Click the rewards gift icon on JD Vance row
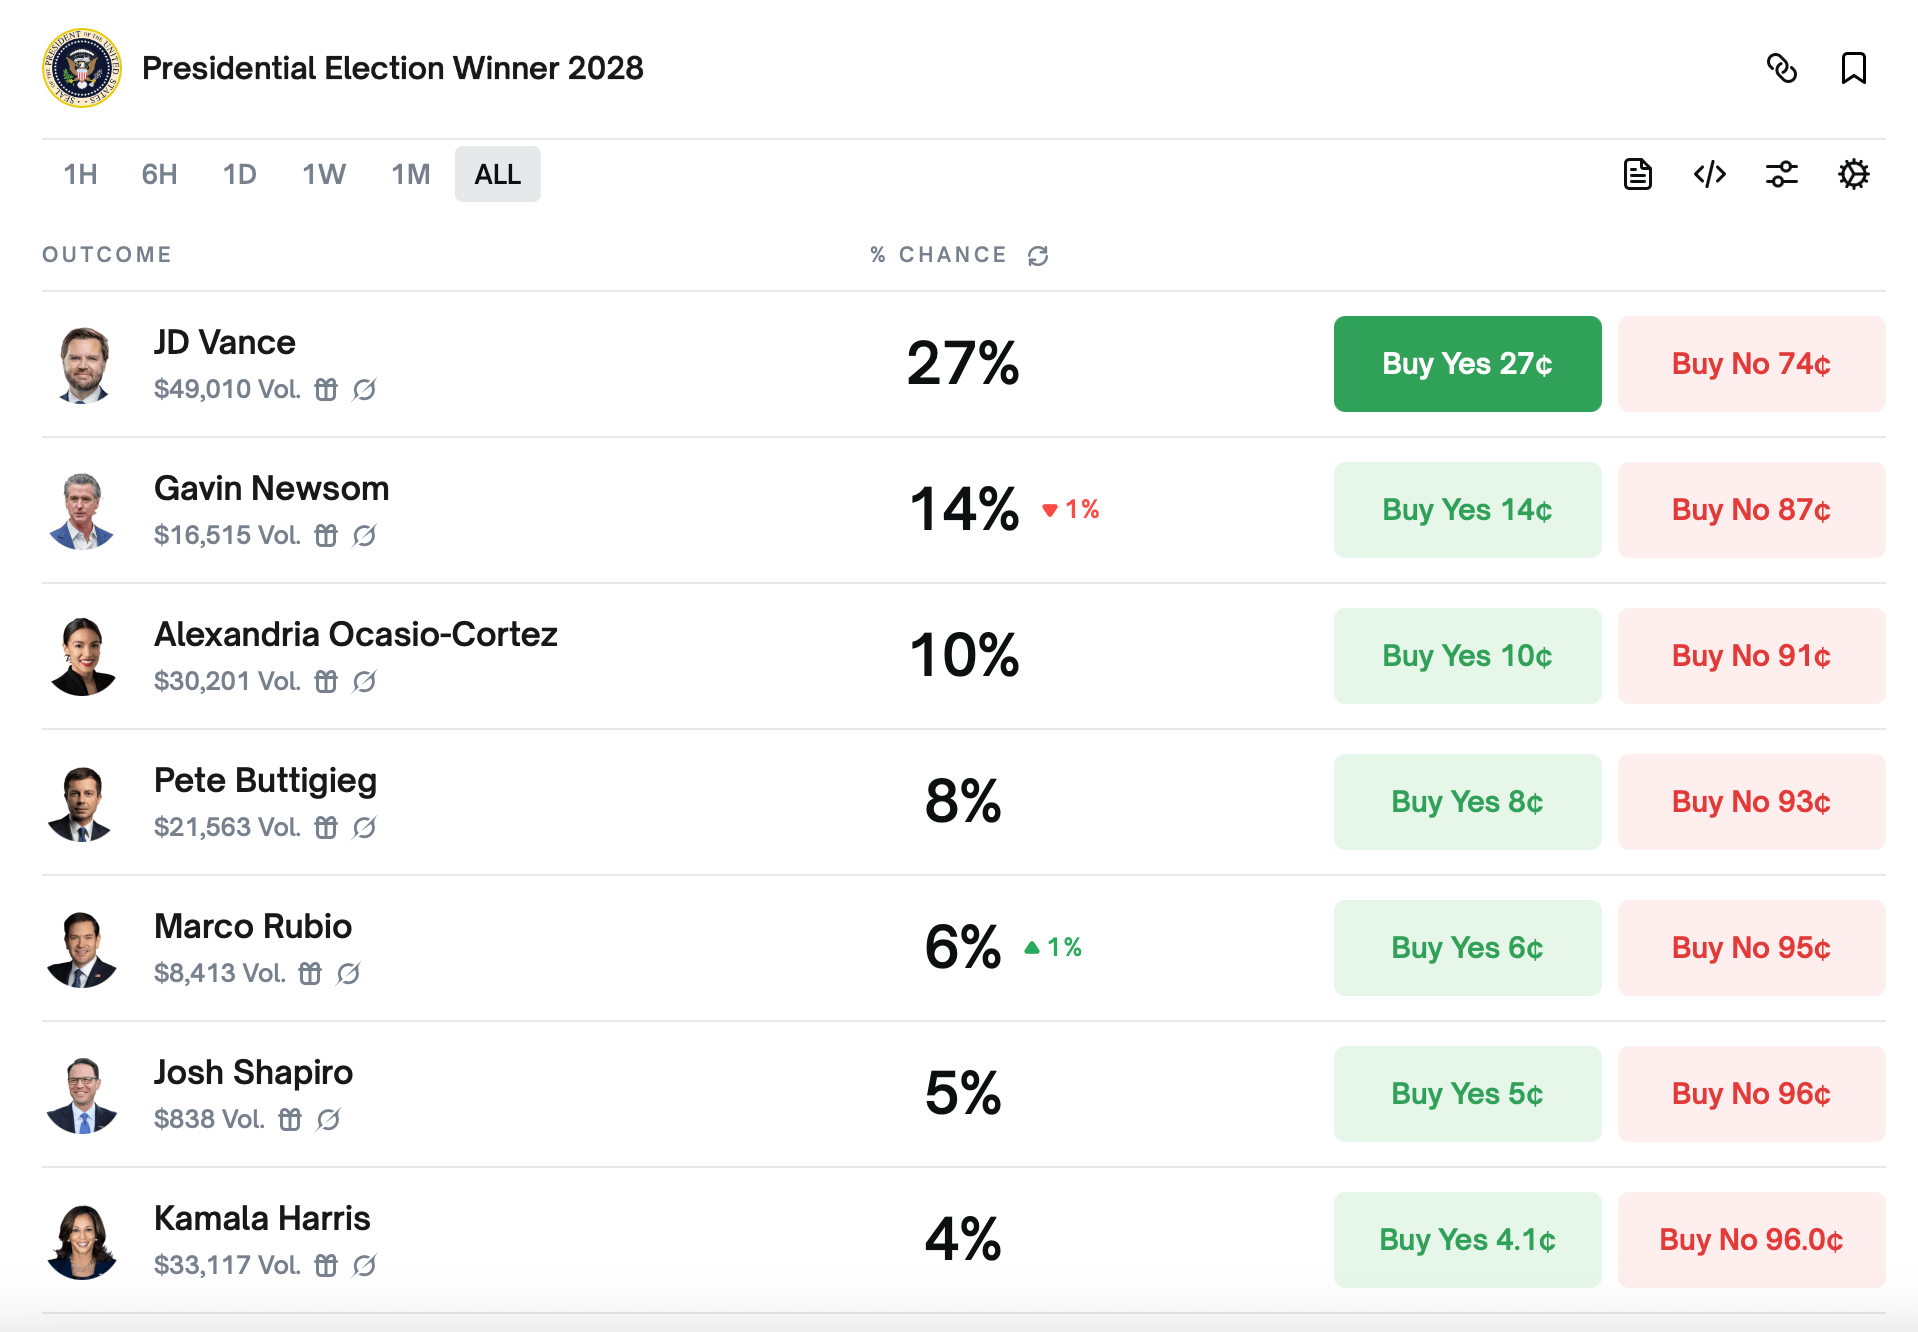Screen dimensions: 1918x1332 326,390
